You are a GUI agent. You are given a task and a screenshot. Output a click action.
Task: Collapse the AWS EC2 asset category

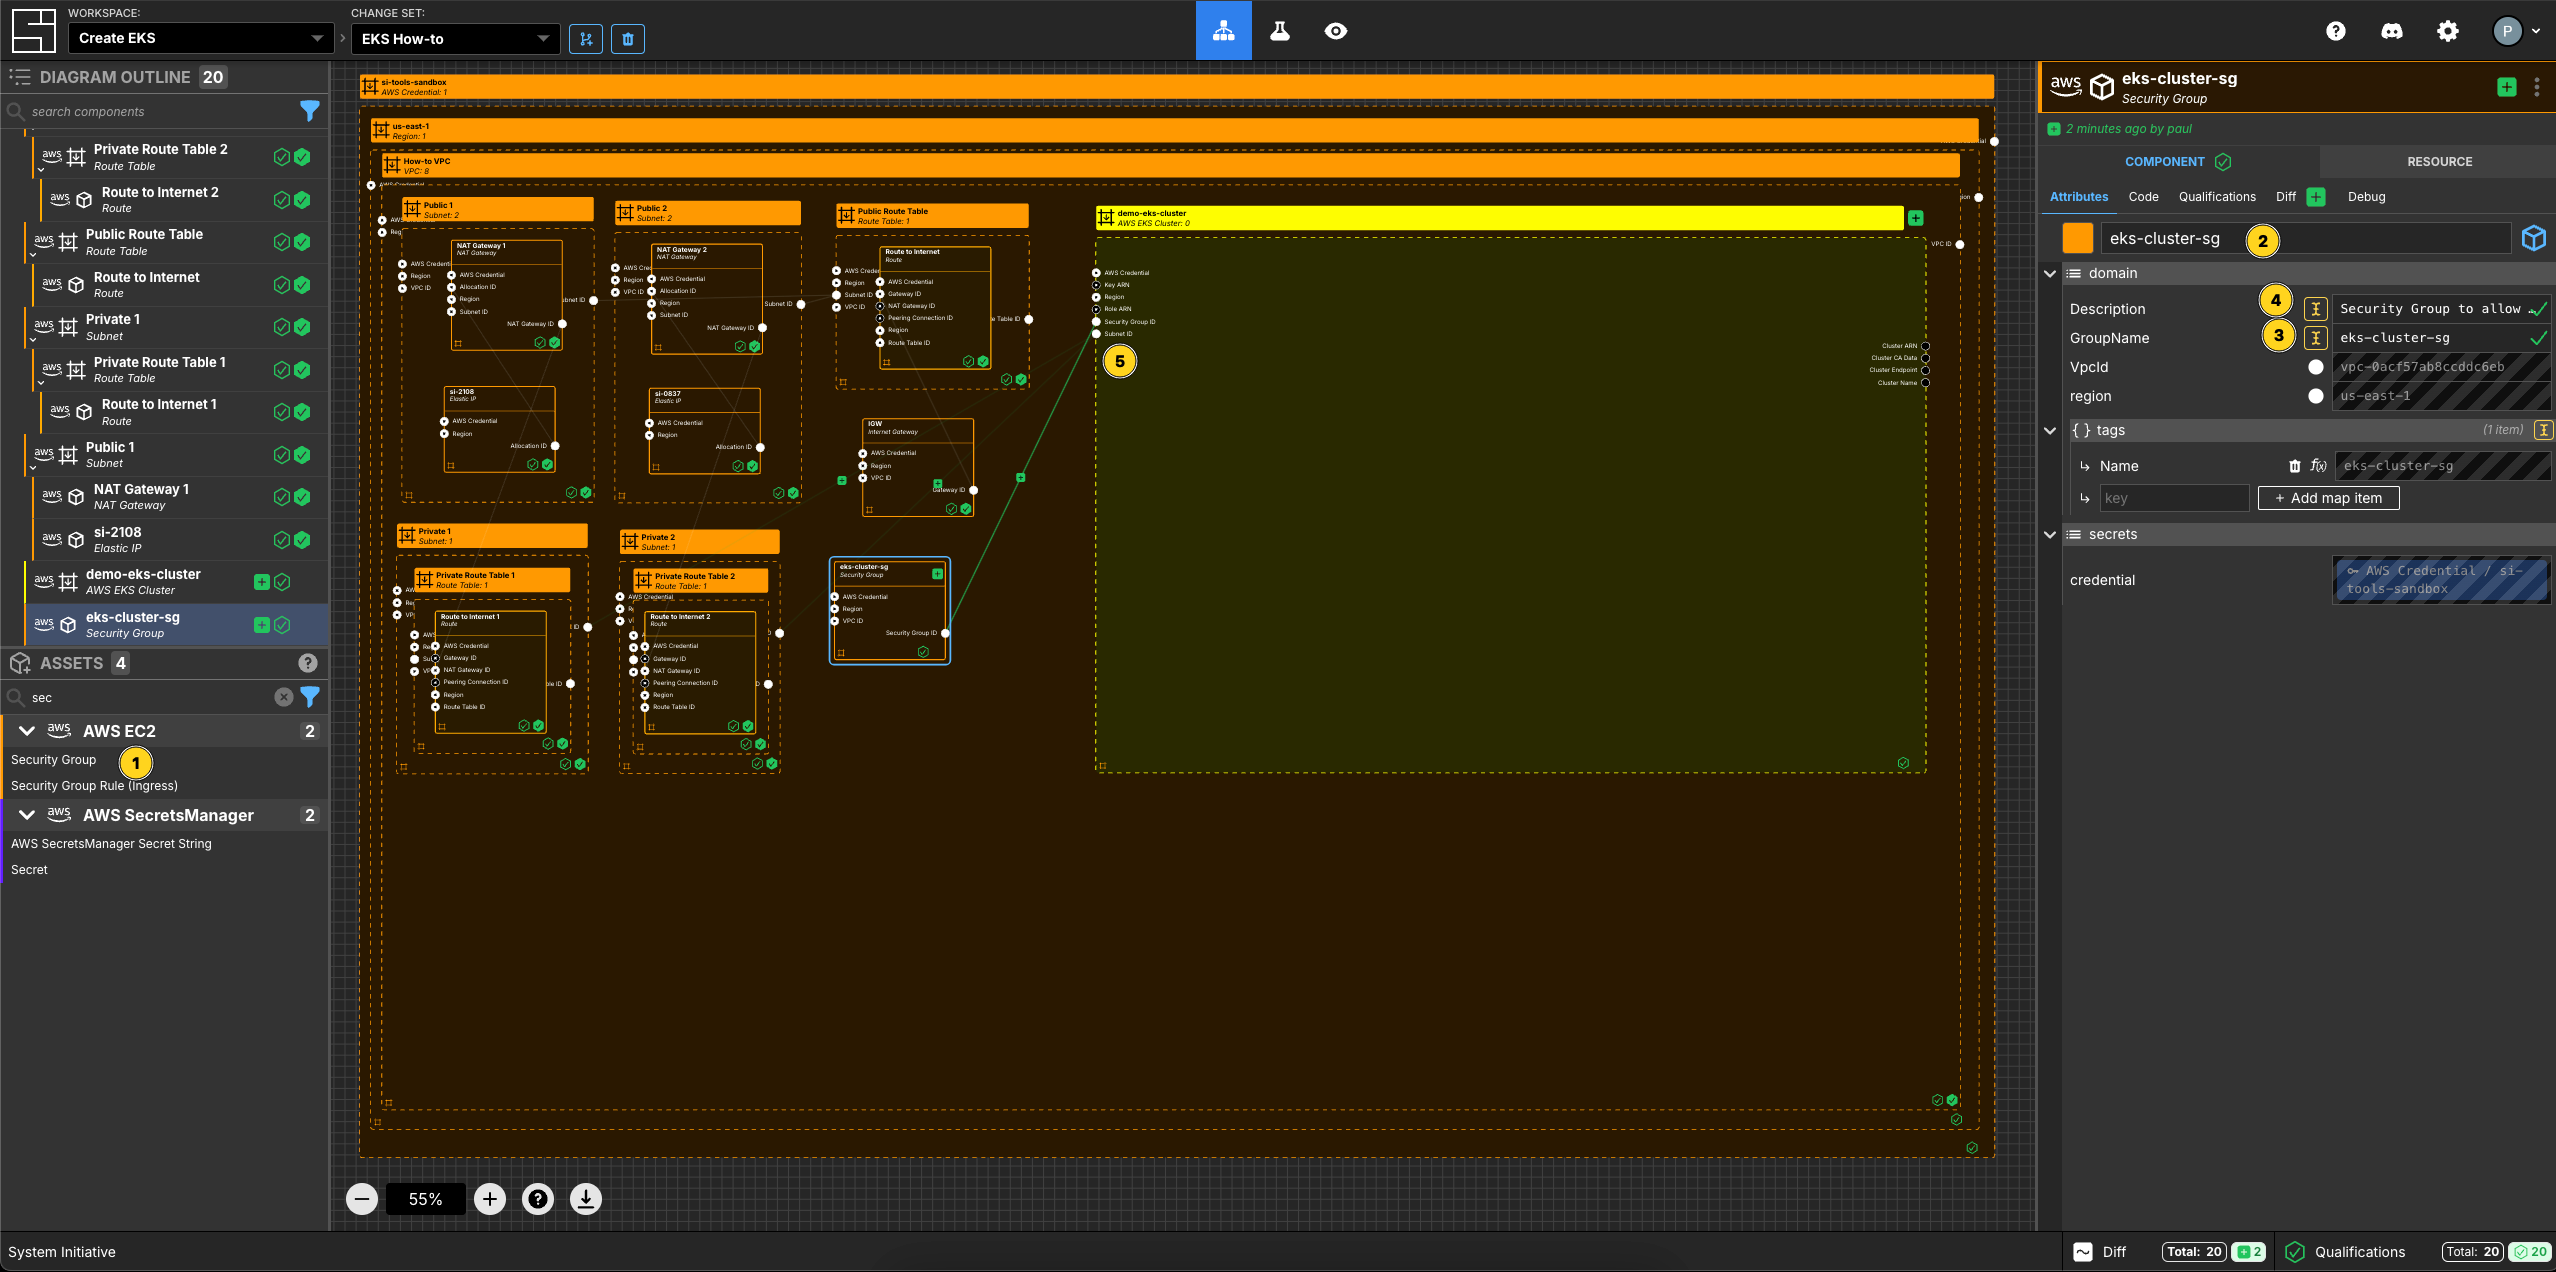(x=27, y=731)
